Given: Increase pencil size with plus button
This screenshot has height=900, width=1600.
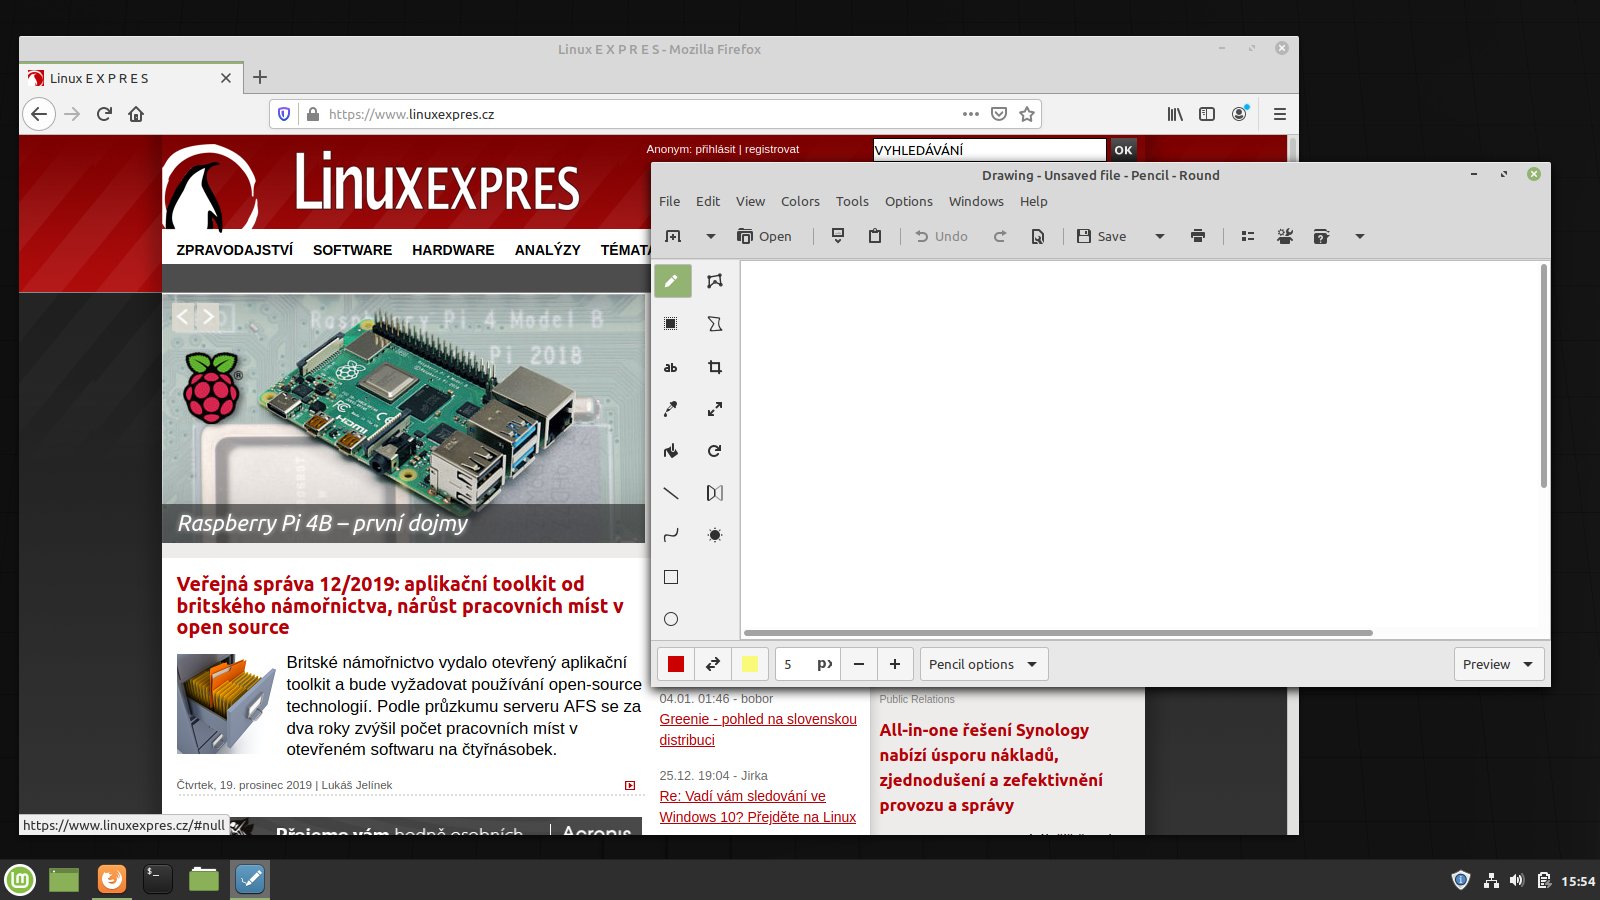Looking at the screenshot, I should point(895,664).
